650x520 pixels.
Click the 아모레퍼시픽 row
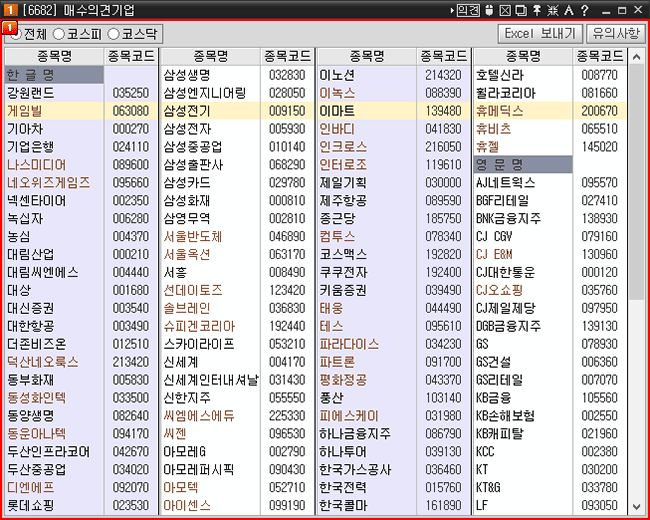238,469
